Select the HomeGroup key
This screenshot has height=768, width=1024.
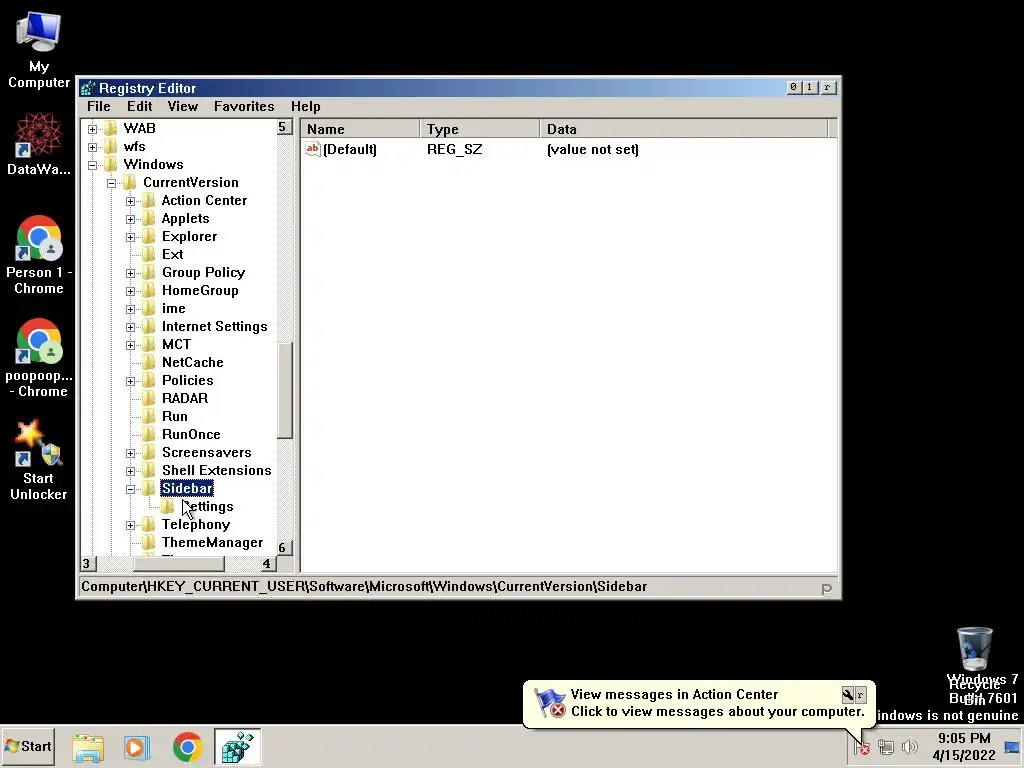[200, 291]
